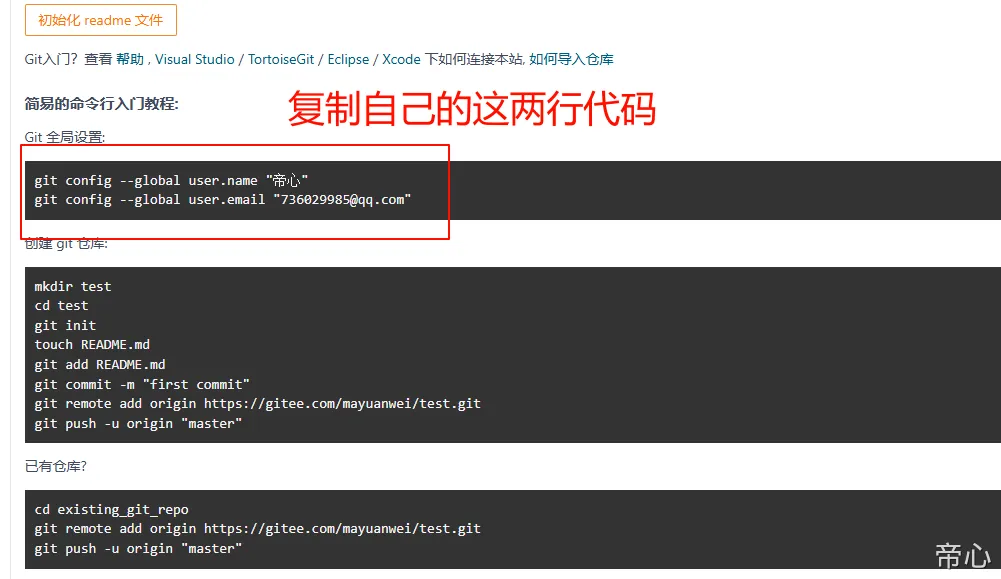Click the 已有仓库? label
The image size is (1001, 579).
coord(56,467)
